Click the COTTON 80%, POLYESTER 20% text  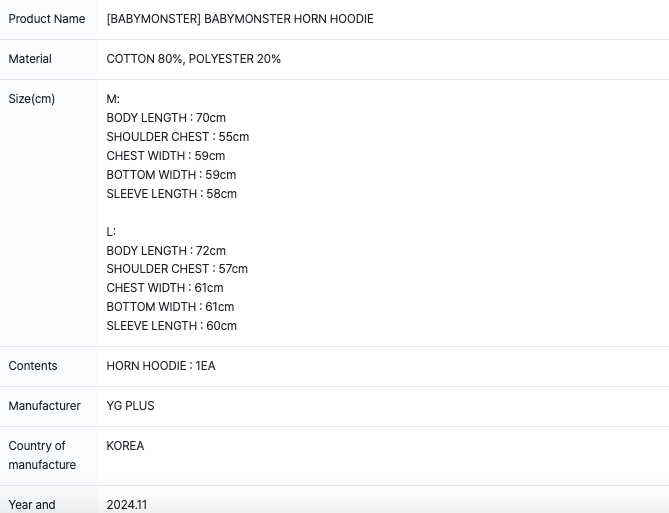(194, 59)
